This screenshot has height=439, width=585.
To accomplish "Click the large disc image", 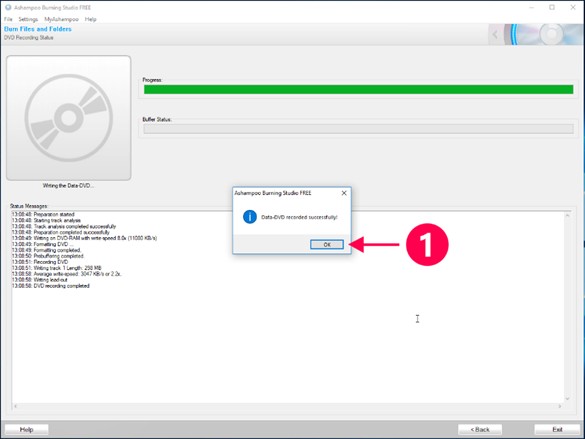I will [69, 118].
